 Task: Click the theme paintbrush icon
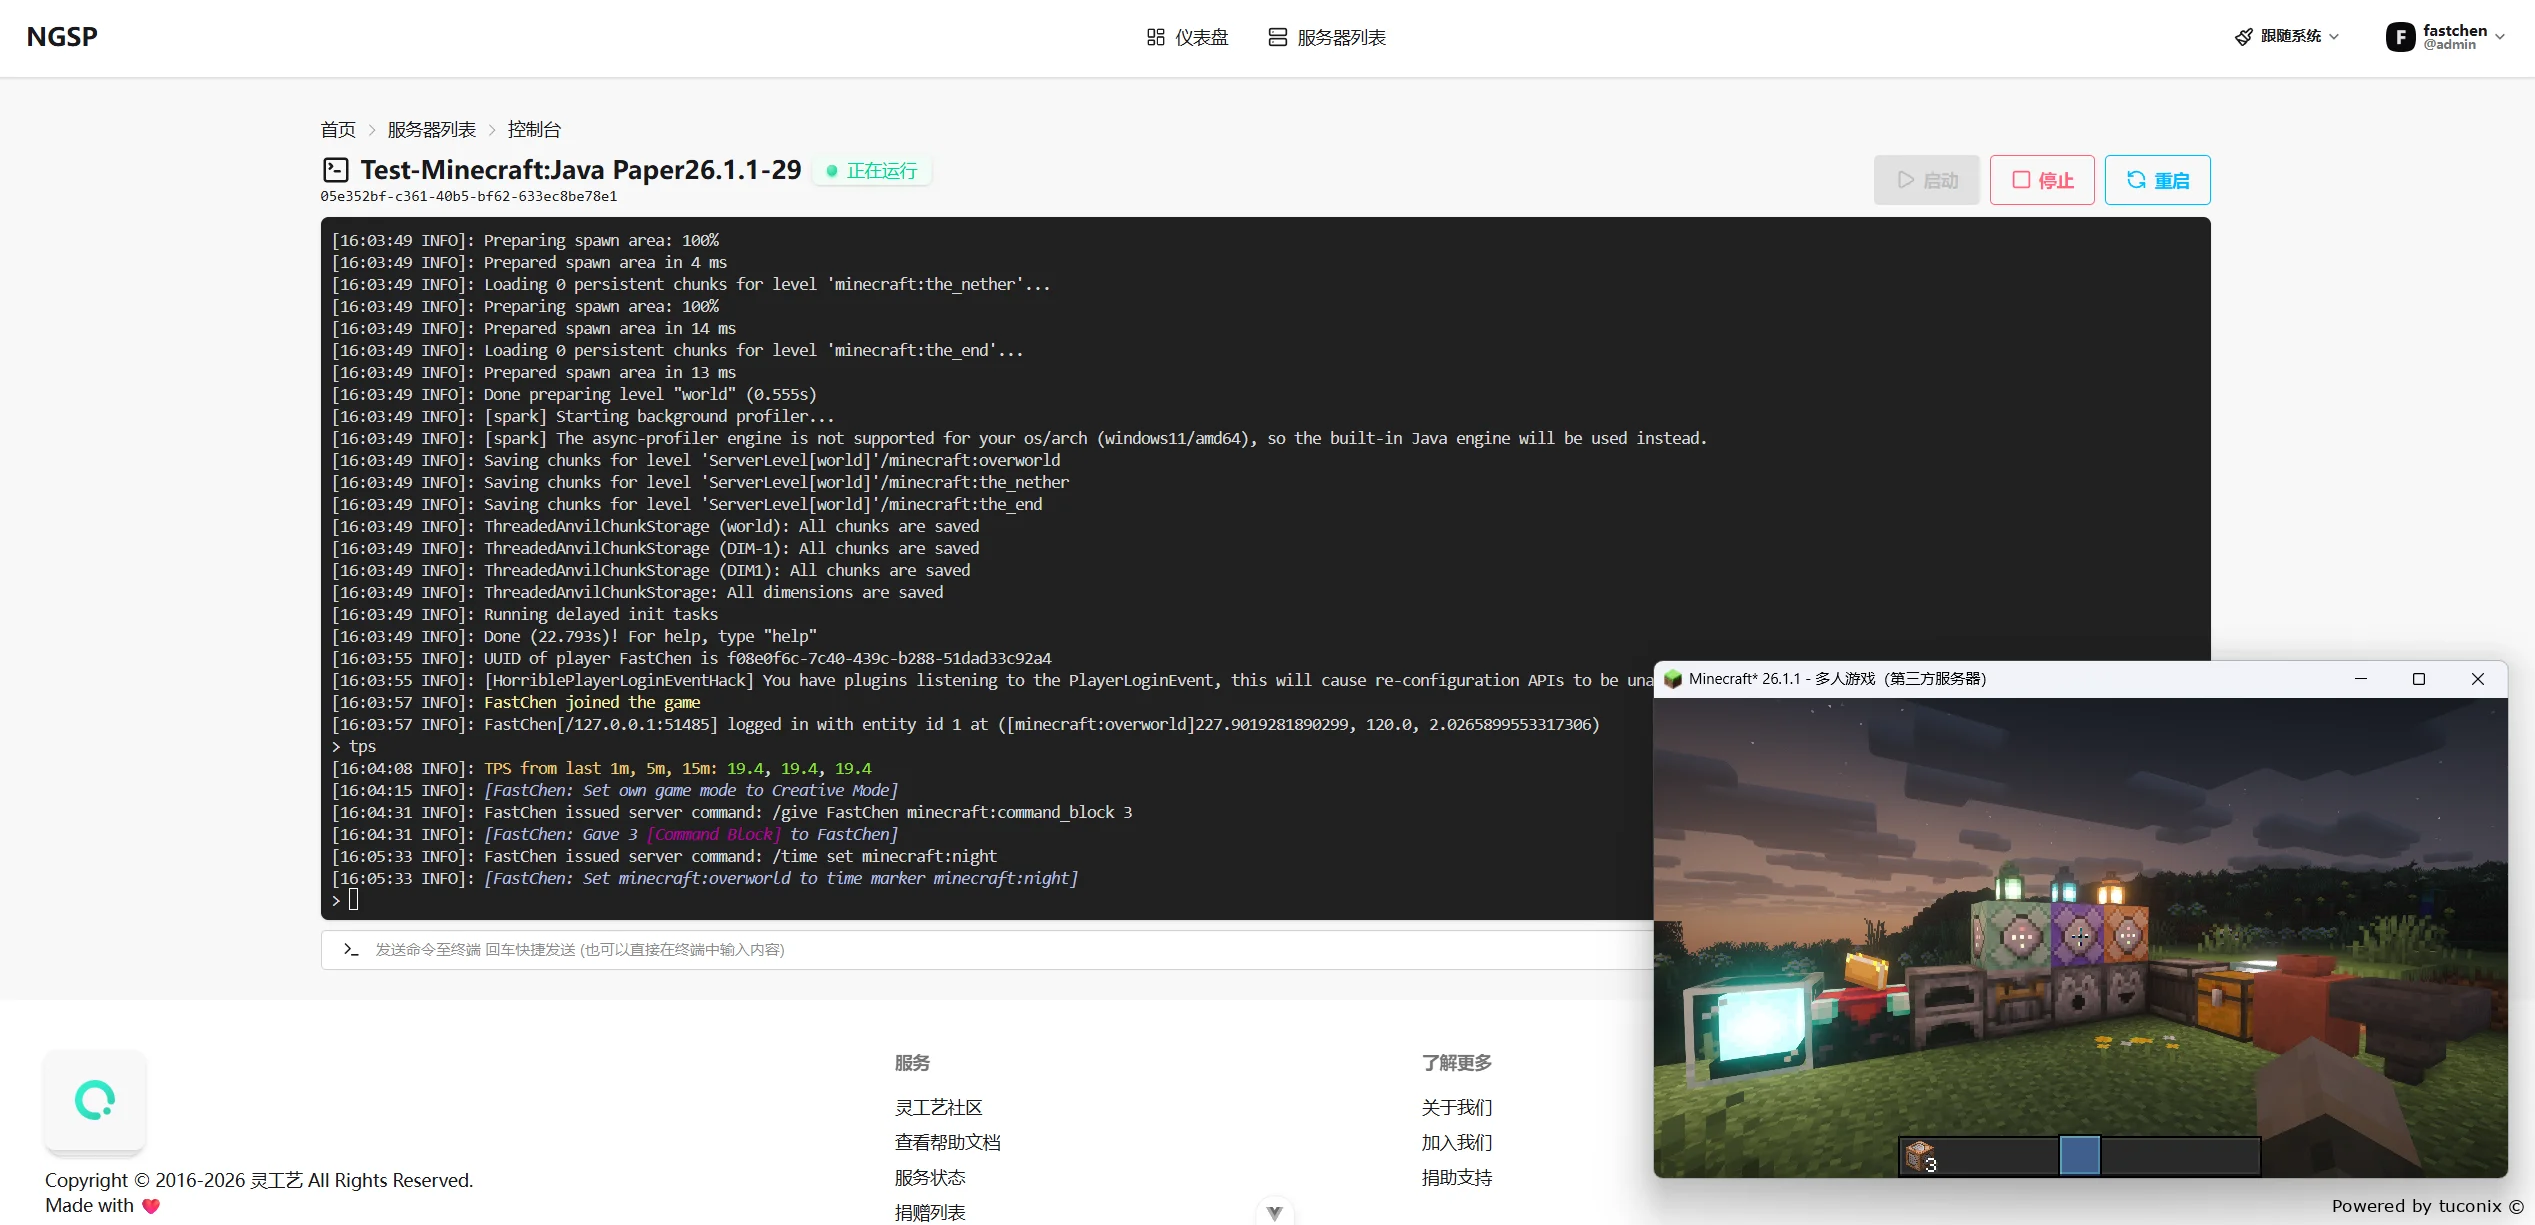point(2243,37)
